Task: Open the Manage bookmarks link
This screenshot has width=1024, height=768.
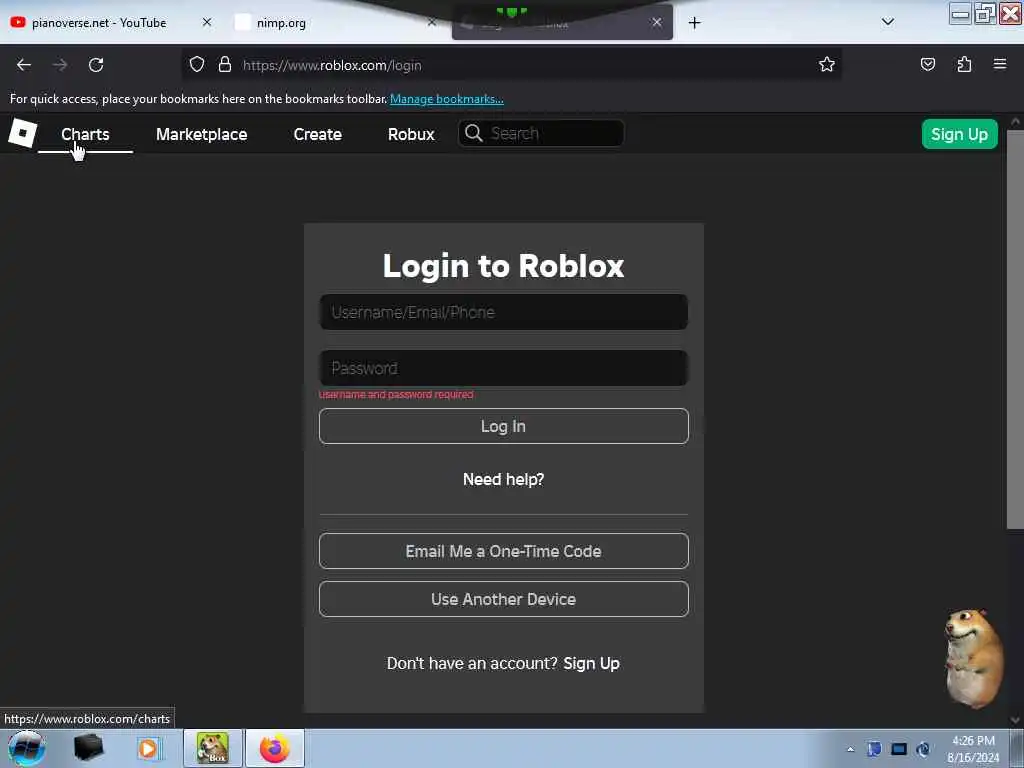Action: click(447, 99)
